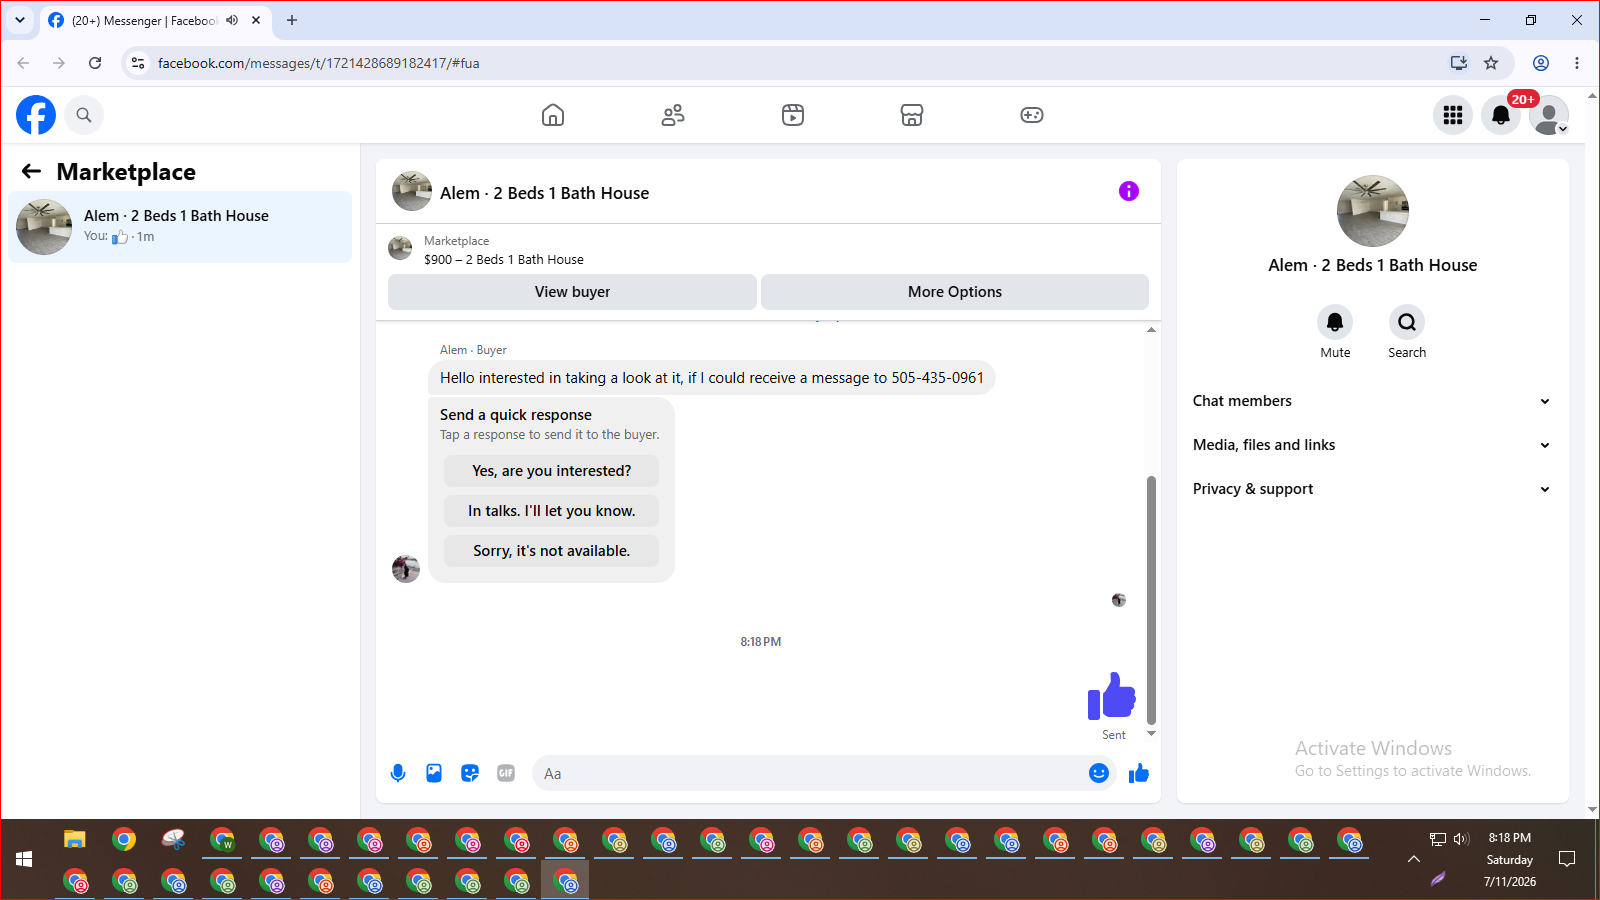Viewport: 1600px width, 900px height.
Task: Expand Privacy & support section
Action: tap(1372, 489)
